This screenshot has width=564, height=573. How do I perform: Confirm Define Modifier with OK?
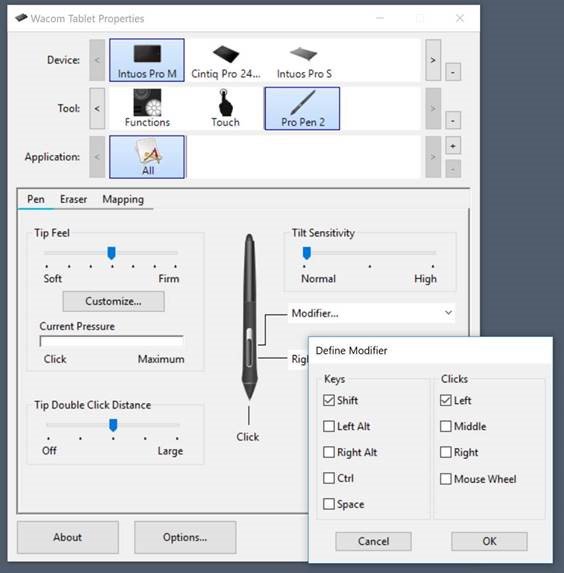tap(489, 541)
